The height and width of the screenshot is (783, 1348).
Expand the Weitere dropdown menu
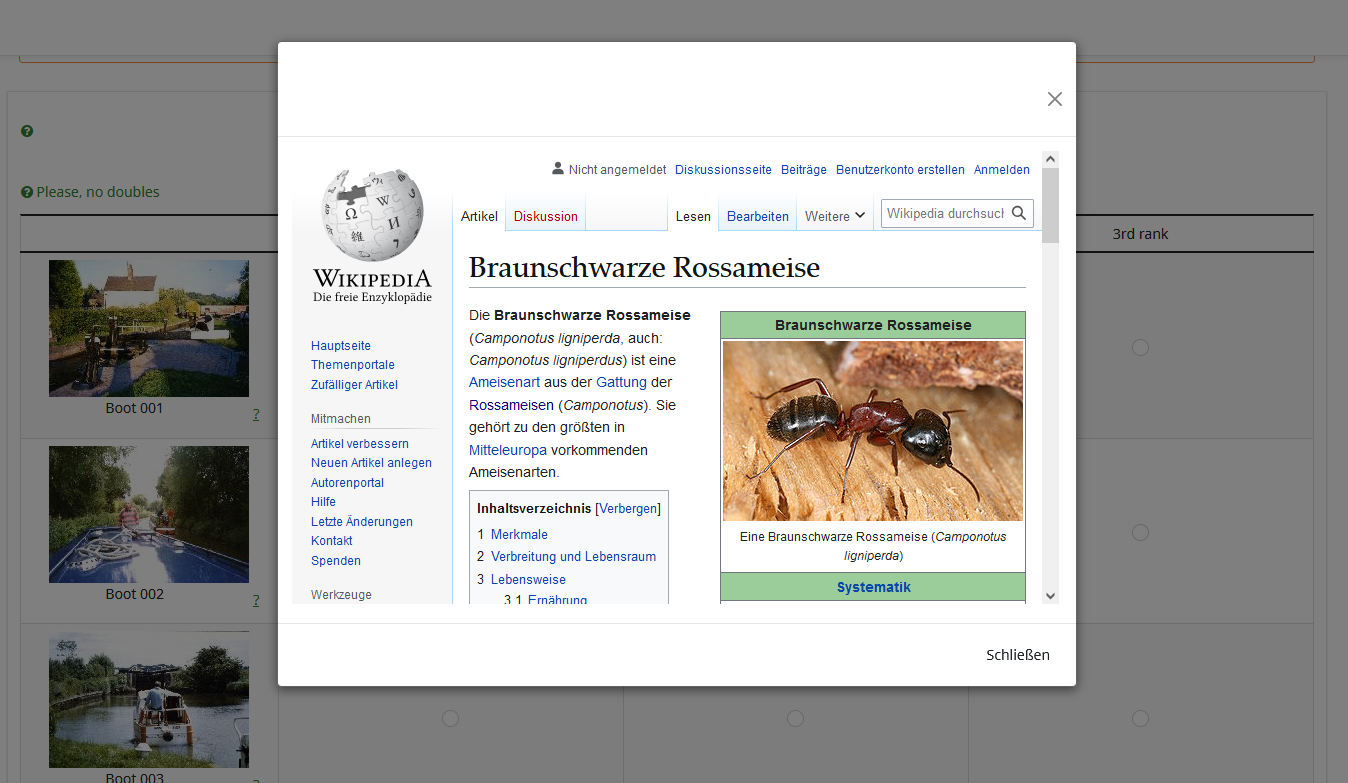(x=834, y=216)
